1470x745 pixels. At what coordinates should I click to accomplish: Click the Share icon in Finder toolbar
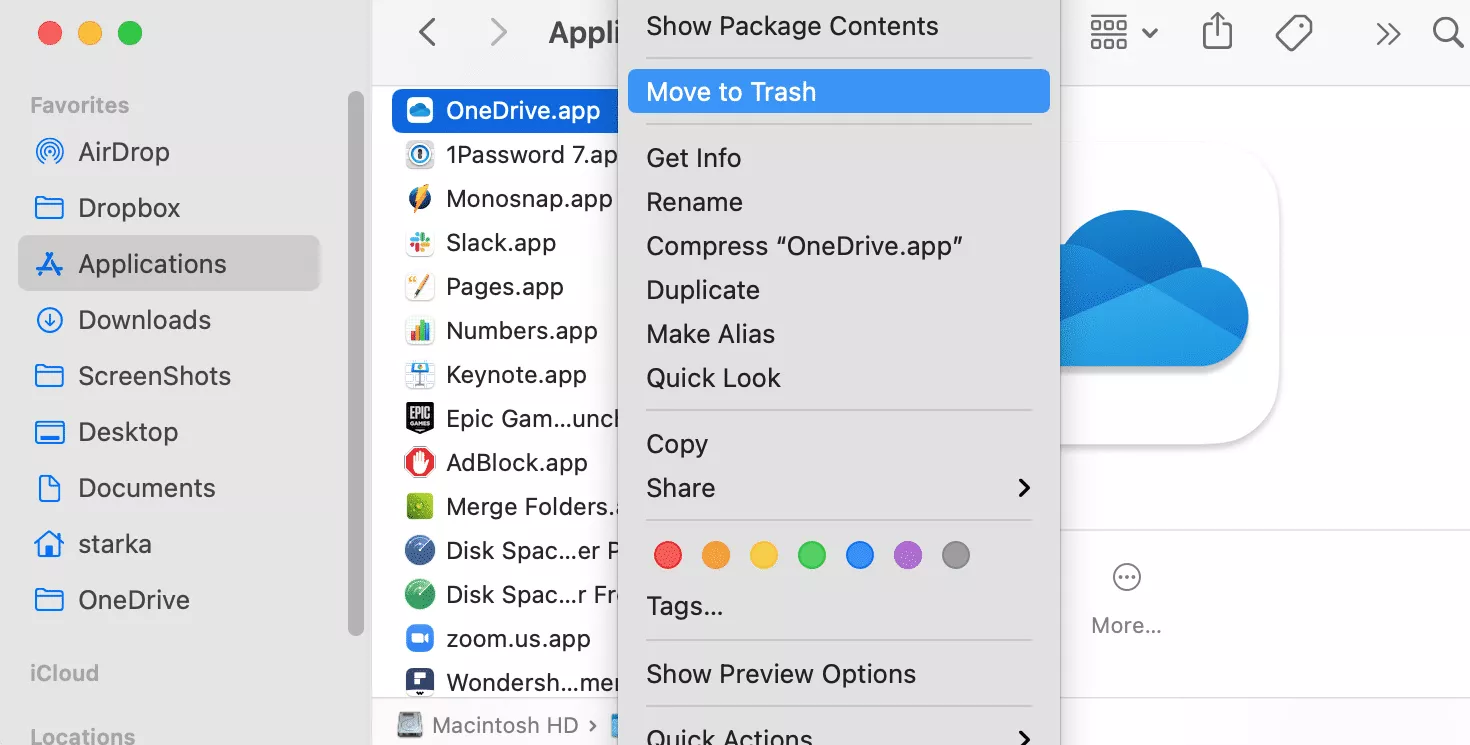coord(1216,33)
